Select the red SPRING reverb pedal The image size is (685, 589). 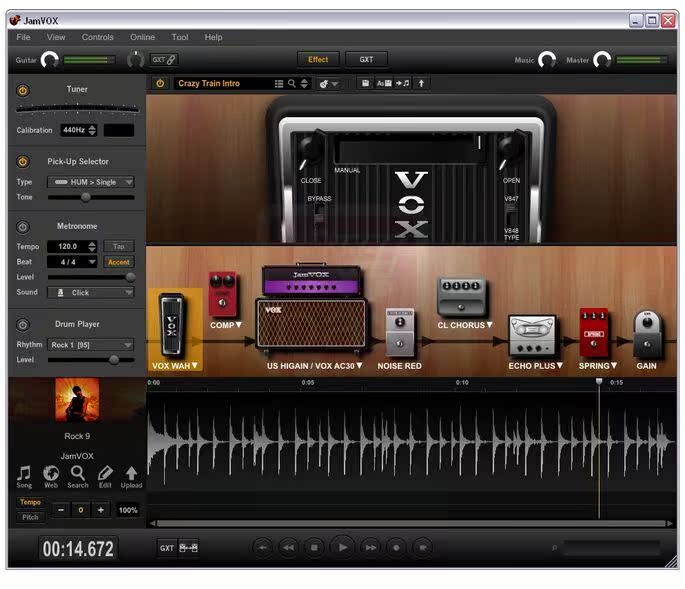pyautogui.click(x=594, y=333)
